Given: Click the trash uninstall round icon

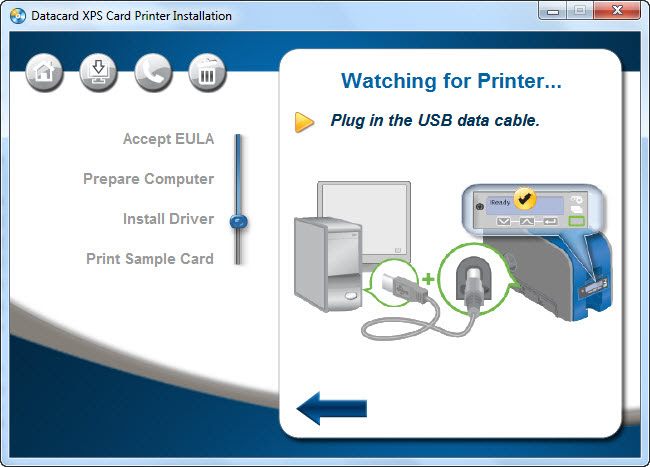Looking at the screenshot, I should pos(207,72).
